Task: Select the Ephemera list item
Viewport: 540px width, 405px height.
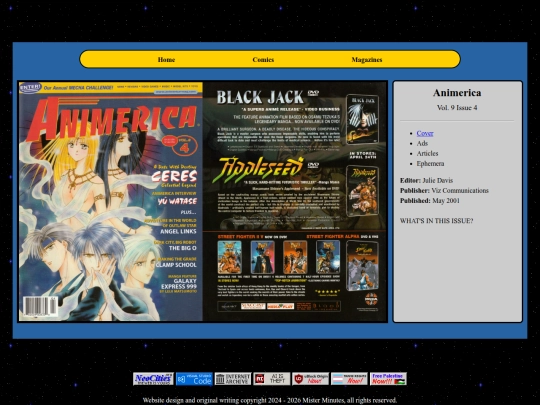Action: (x=430, y=164)
